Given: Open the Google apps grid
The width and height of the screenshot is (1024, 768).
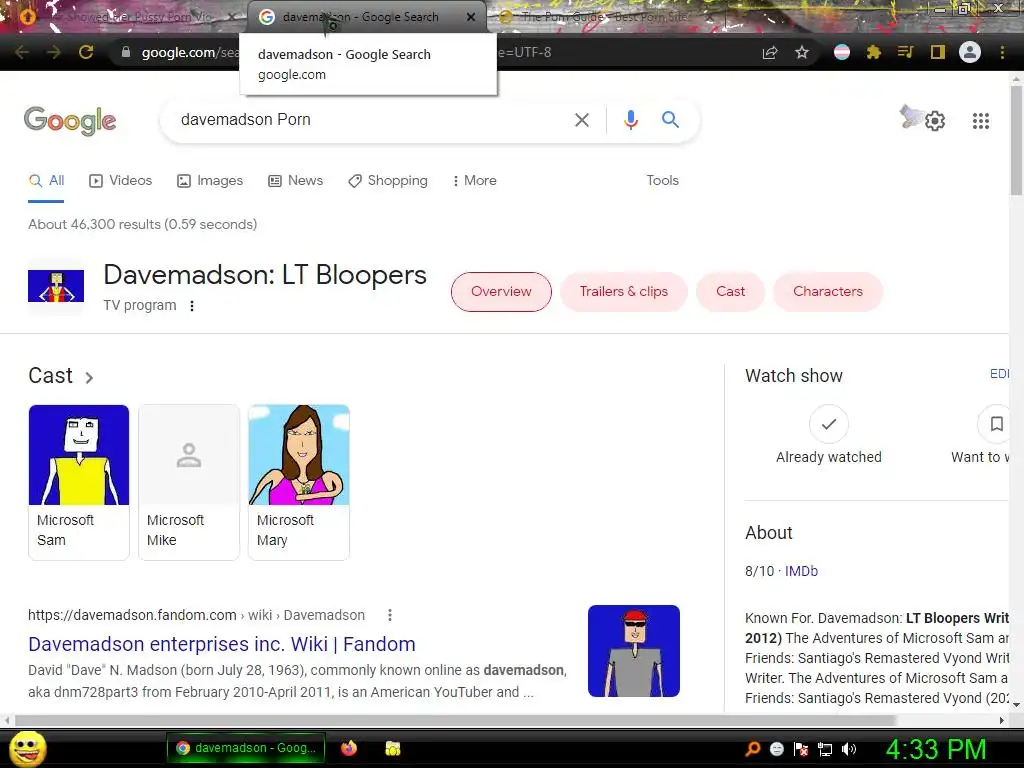Looking at the screenshot, I should (981, 121).
